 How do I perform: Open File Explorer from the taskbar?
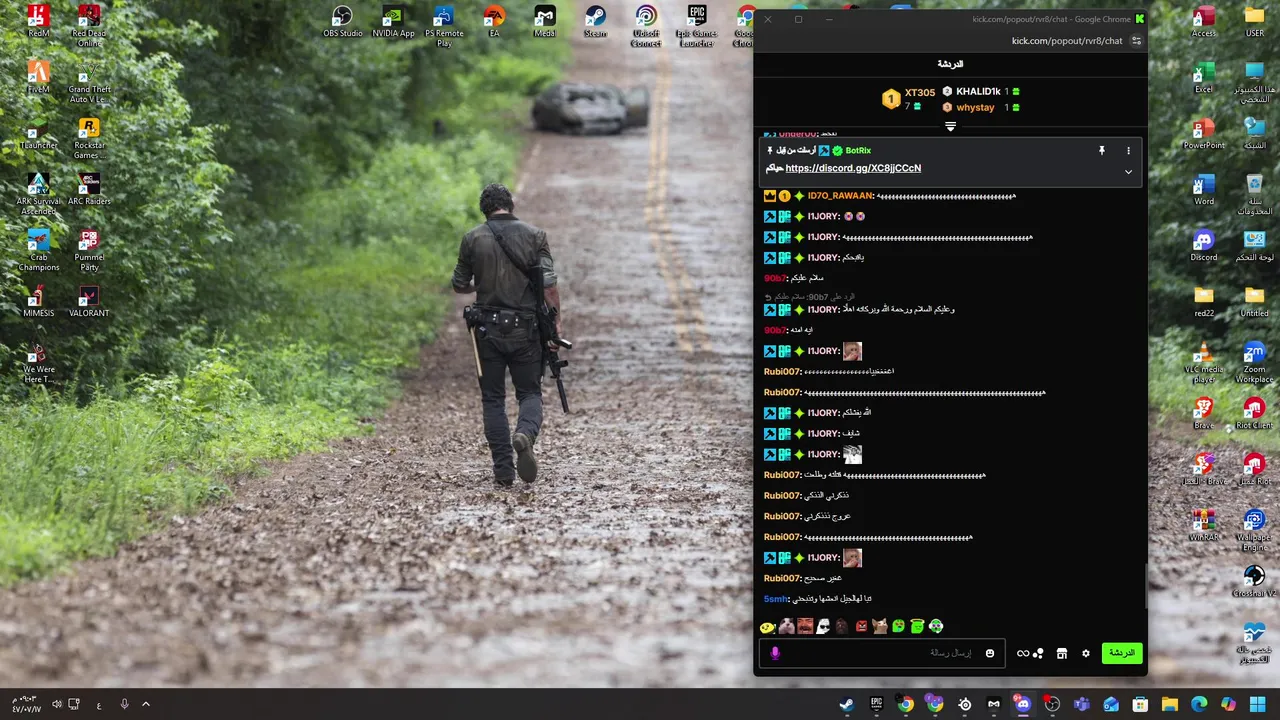point(1169,704)
